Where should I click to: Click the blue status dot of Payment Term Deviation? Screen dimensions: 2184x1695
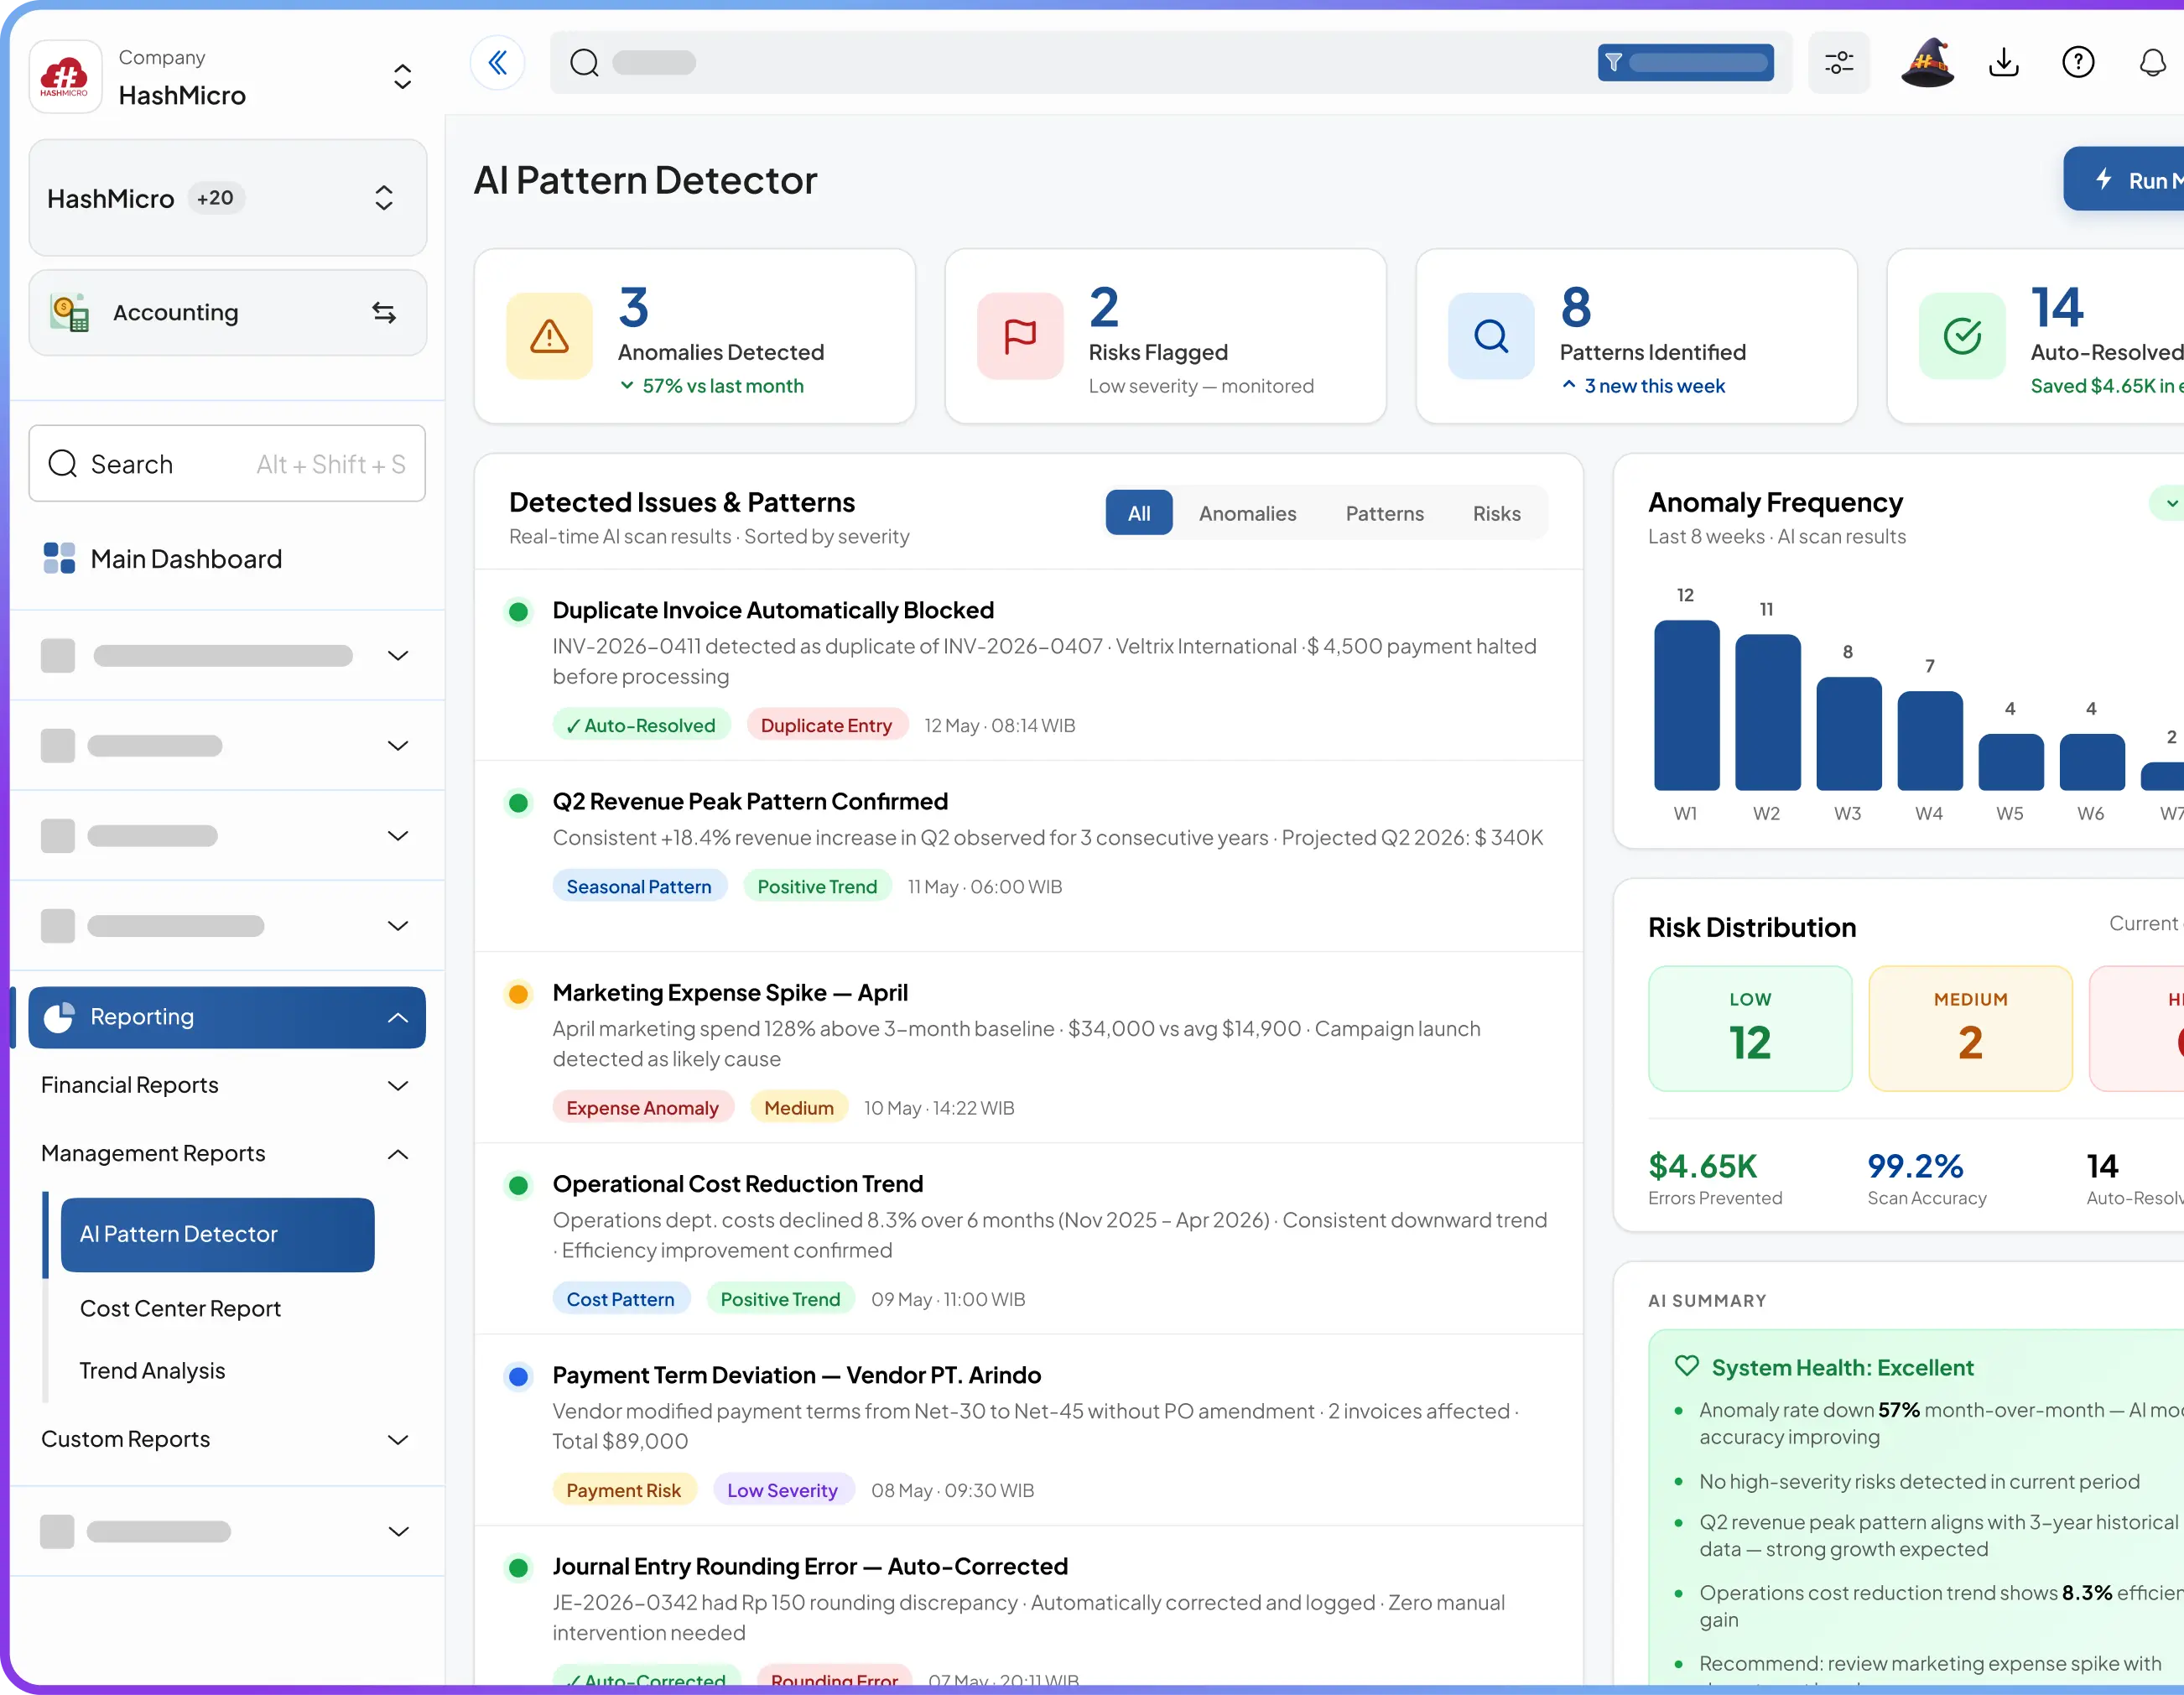pos(518,1376)
